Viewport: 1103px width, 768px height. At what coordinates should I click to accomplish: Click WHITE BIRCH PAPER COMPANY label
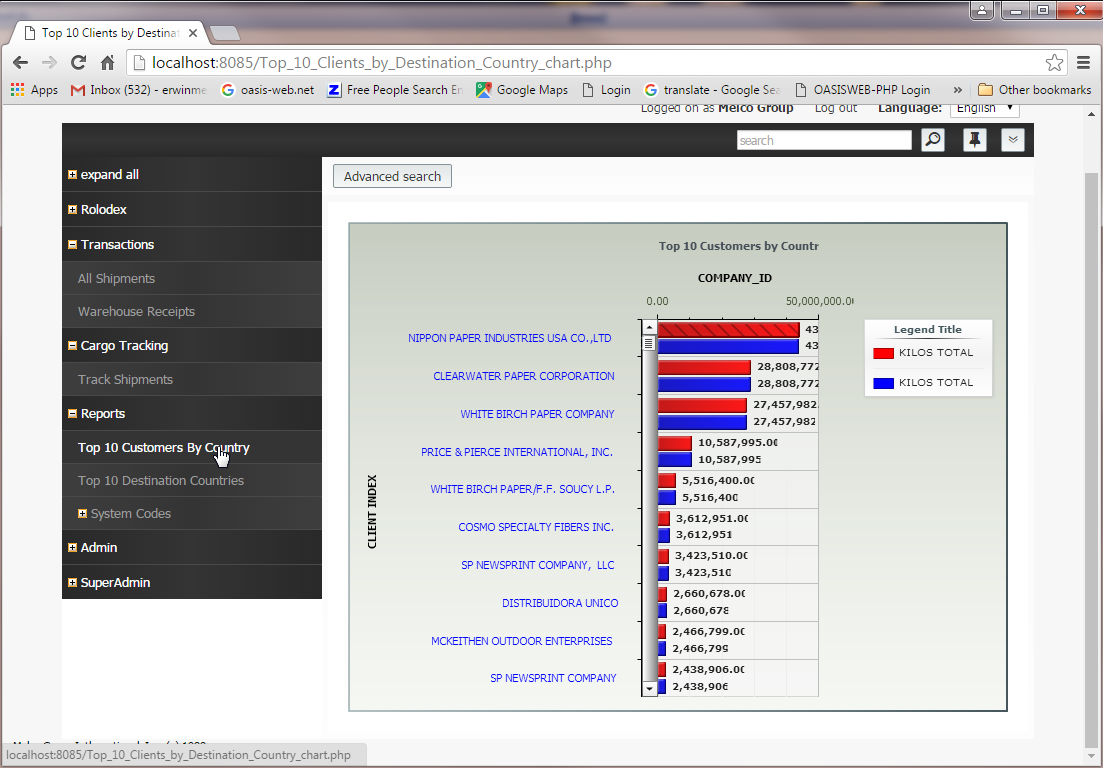tap(537, 414)
